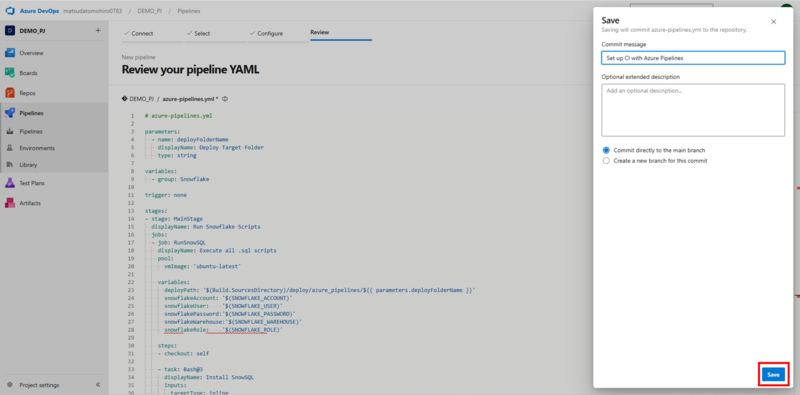Click the snowflakeRole variable line
This screenshot has height=395, width=800.
click(223, 330)
